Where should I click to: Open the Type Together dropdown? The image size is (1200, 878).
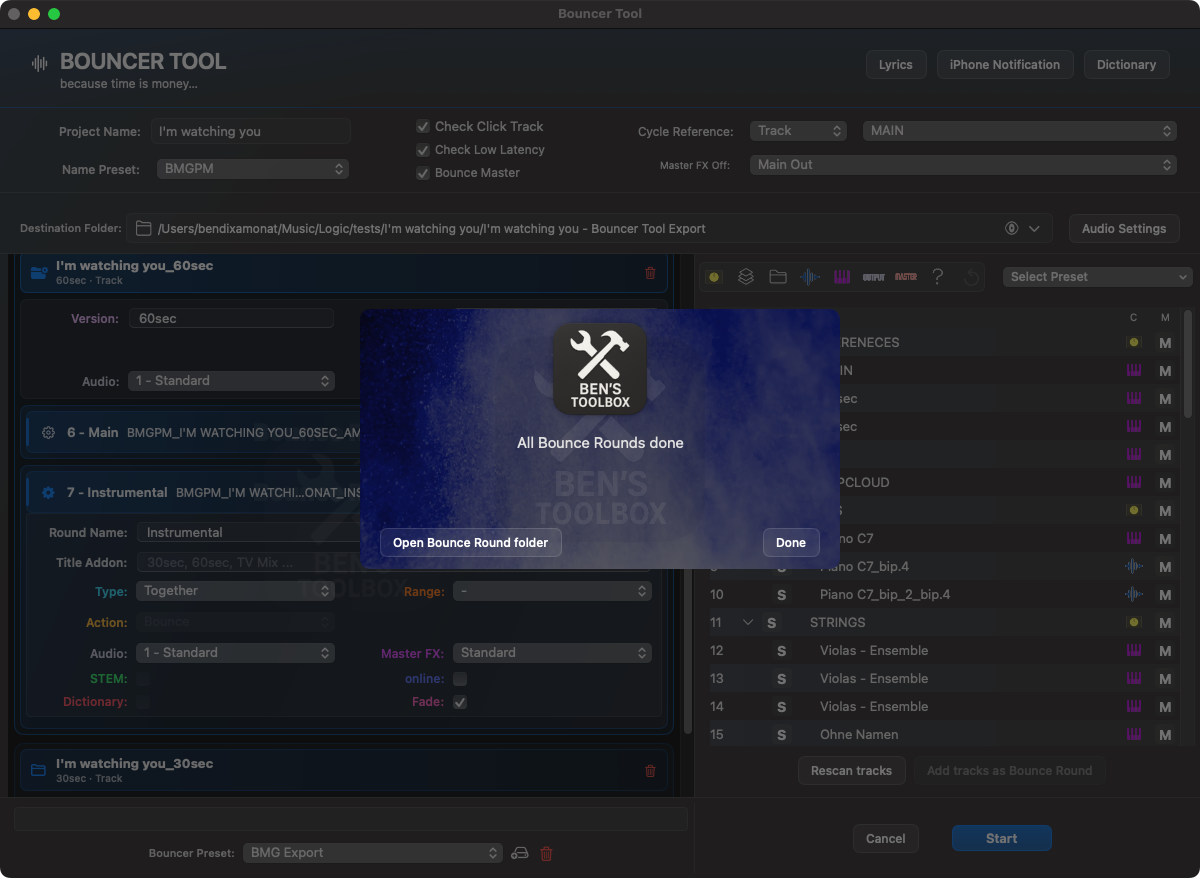[235, 591]
